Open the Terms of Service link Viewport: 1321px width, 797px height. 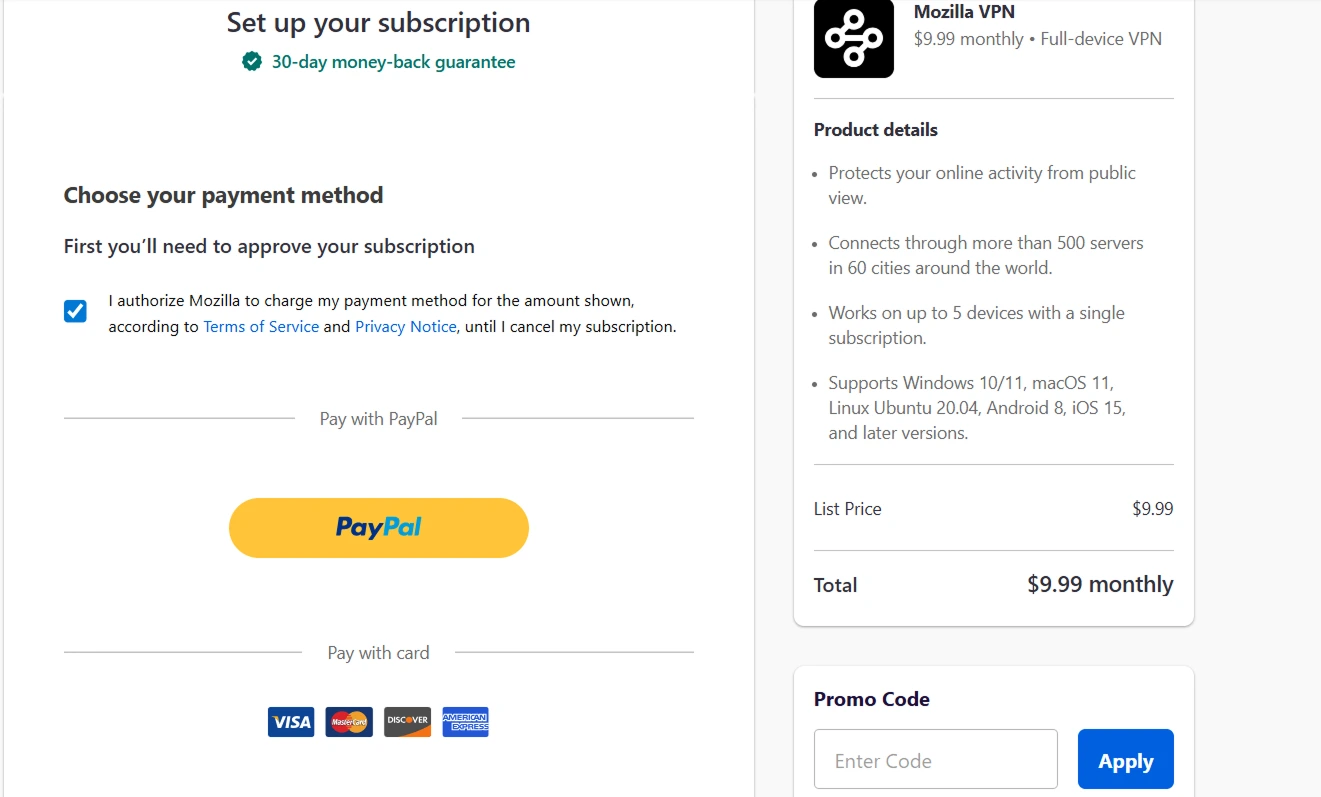[261, 327]
